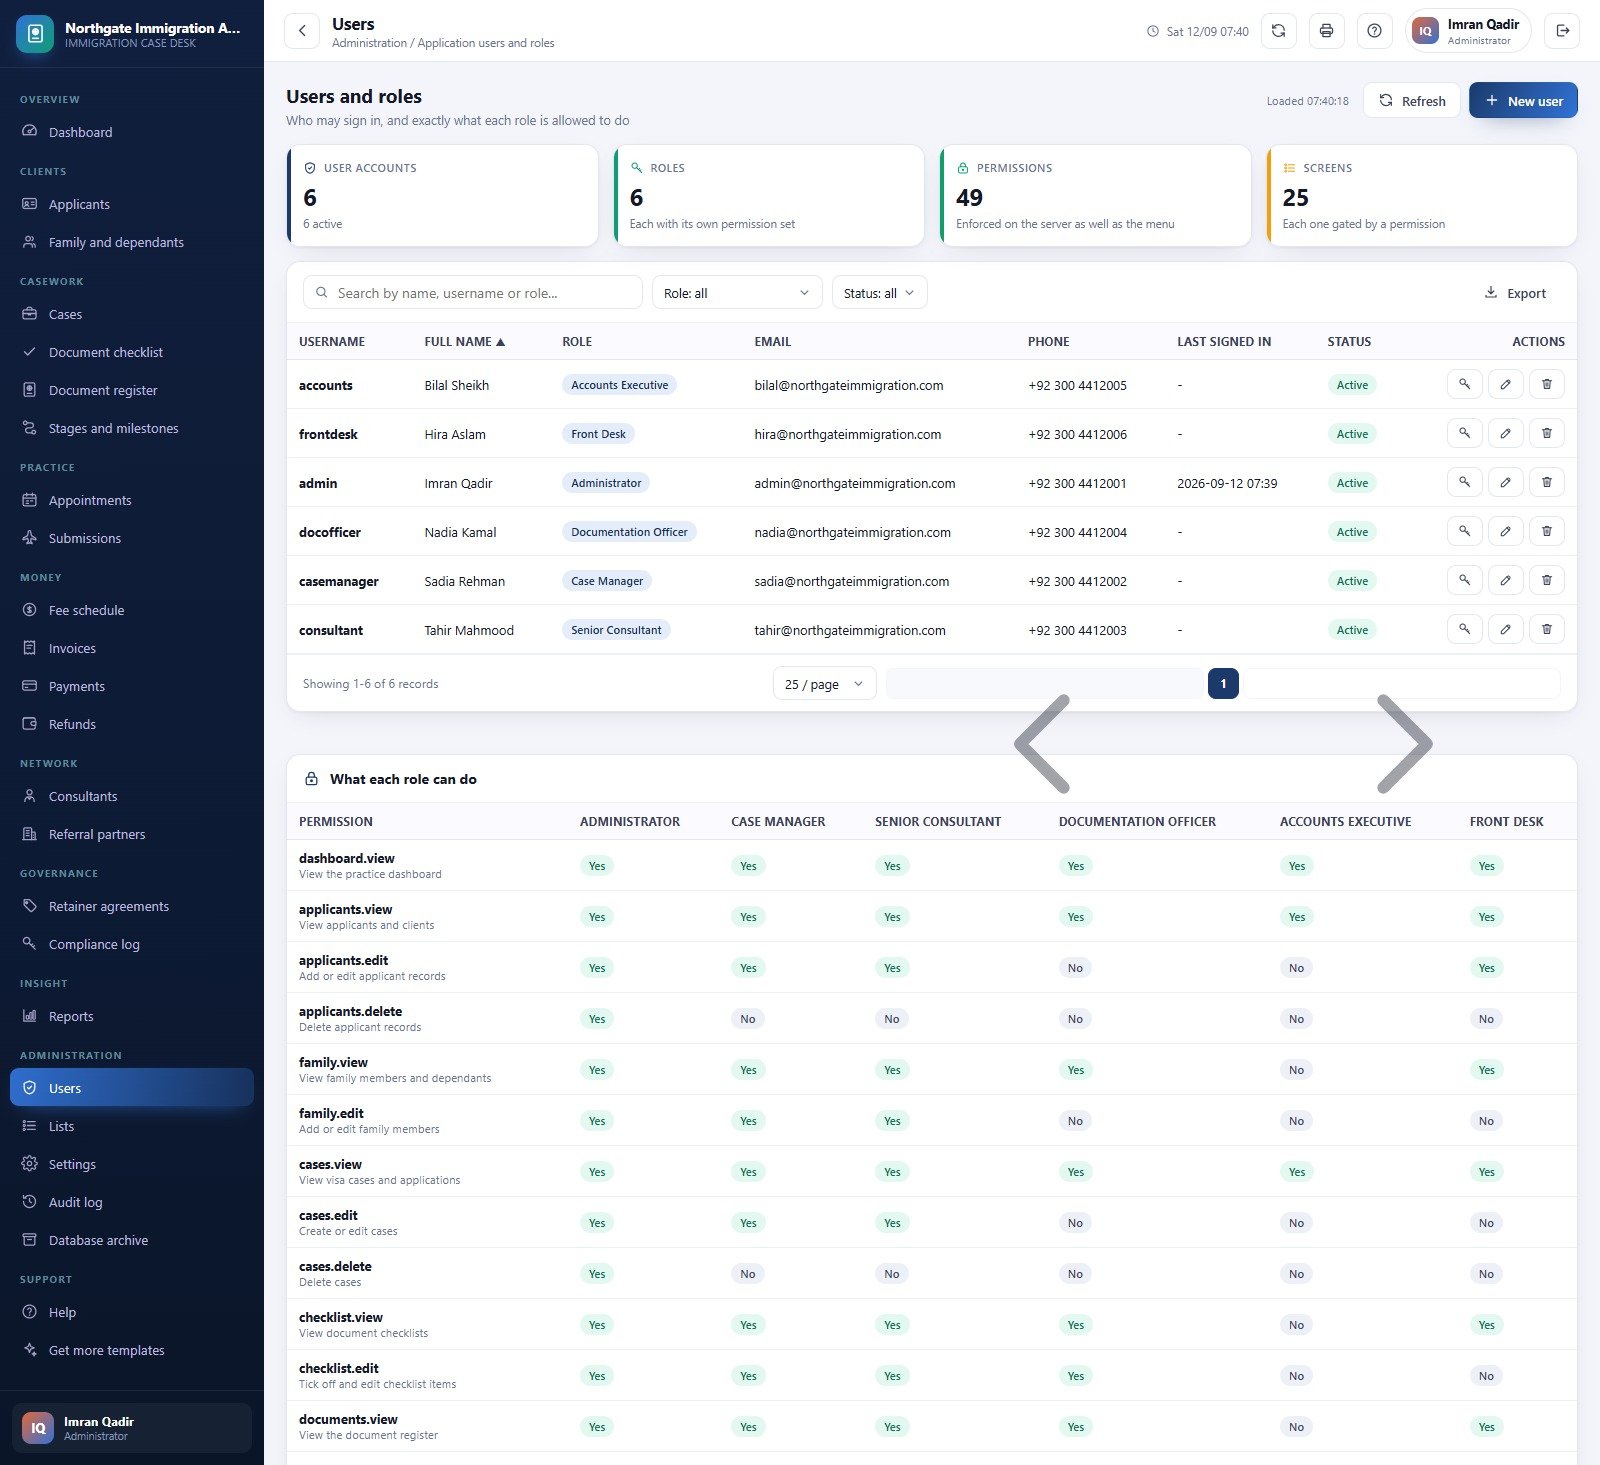Open Dashboard in the sidebar
1600x1465 pixels.
132,132
